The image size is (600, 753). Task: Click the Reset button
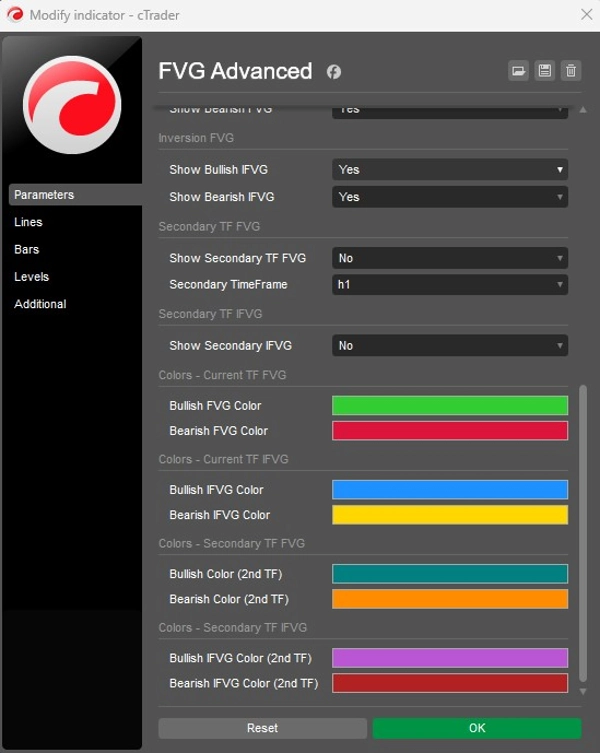pyautogui.click(x=262, y=728)
